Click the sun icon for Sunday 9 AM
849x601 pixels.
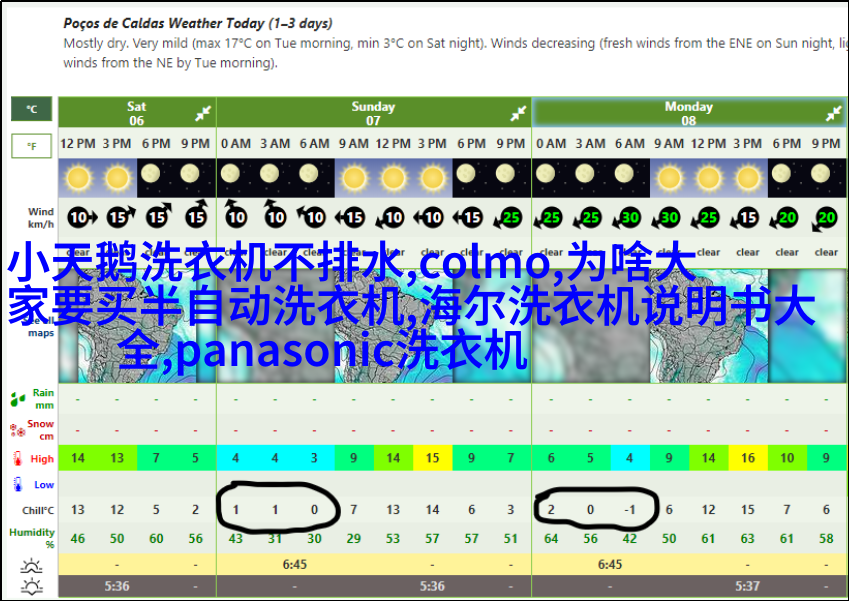point(354,178)
